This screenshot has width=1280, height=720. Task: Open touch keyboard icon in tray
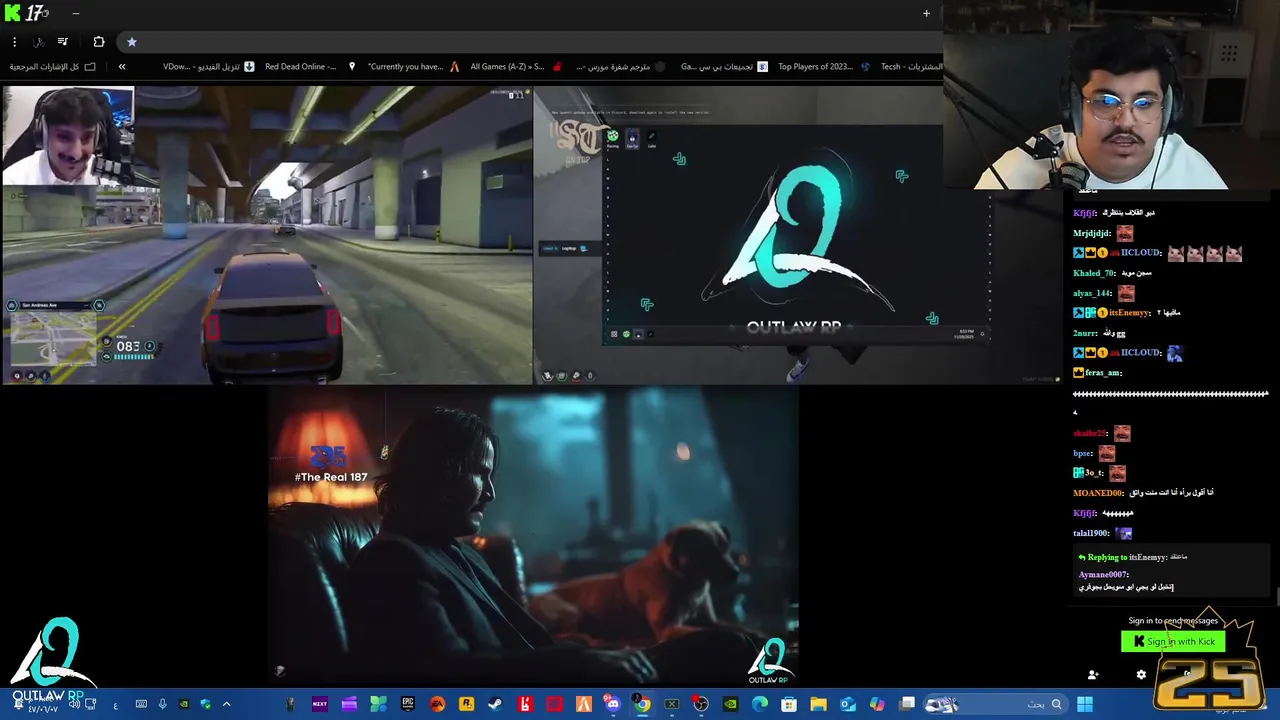click(141, 704)
